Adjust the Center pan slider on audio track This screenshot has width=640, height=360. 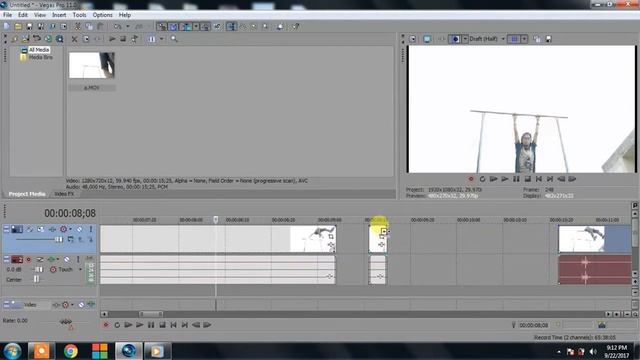click(x=36, y=280)
